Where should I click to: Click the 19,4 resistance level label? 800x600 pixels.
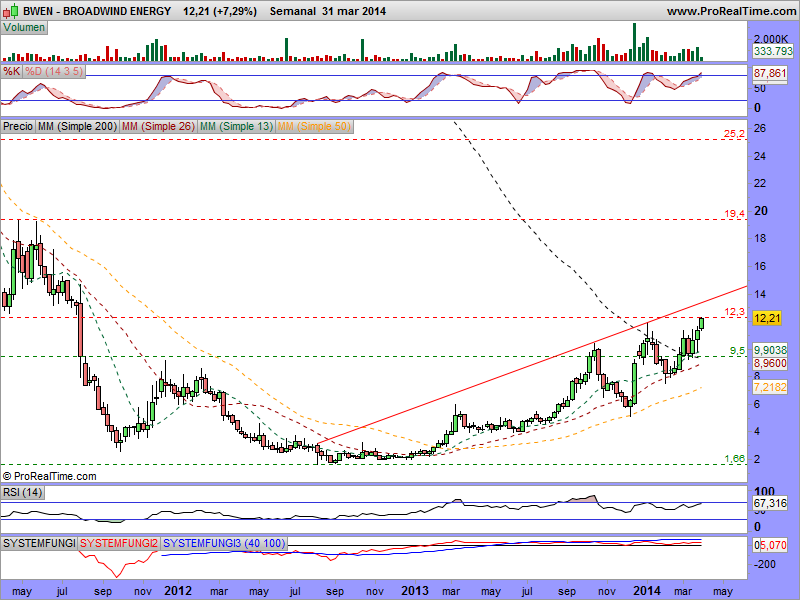point(734,214)
